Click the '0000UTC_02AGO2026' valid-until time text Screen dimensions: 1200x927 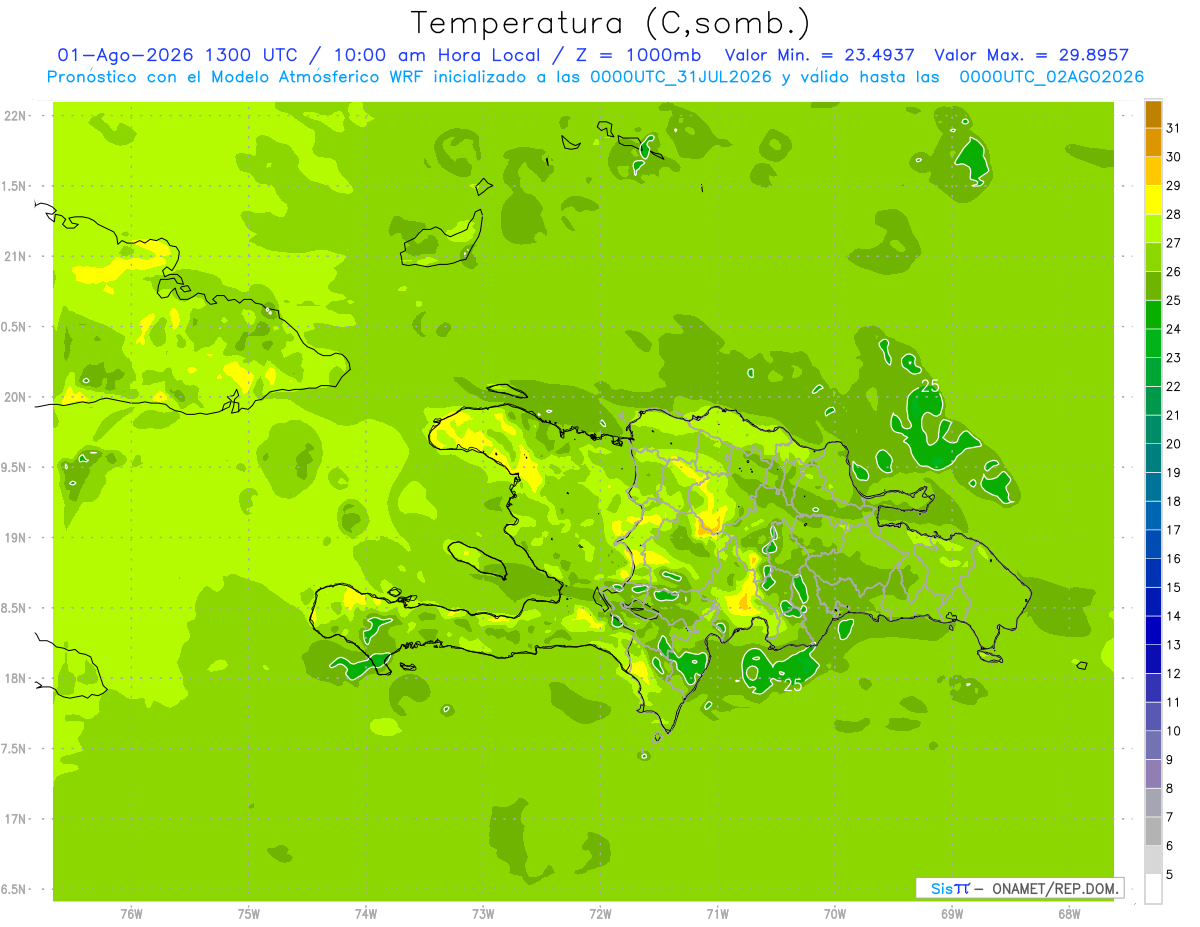[x=1051, y=76]
